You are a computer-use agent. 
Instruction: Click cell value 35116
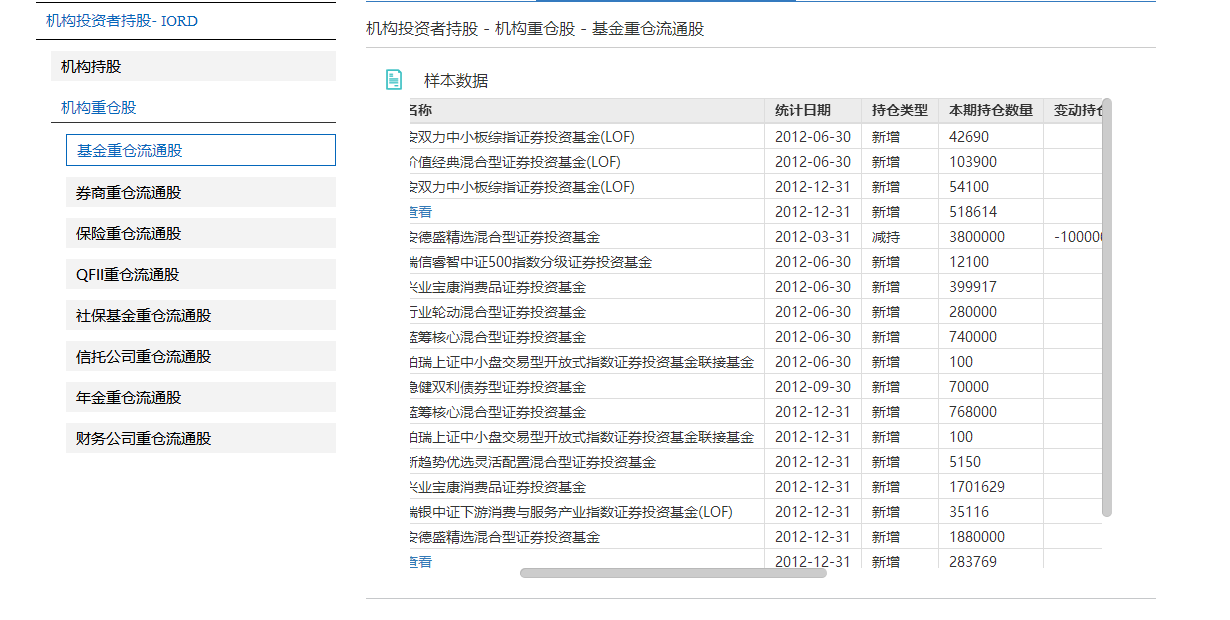969,512
